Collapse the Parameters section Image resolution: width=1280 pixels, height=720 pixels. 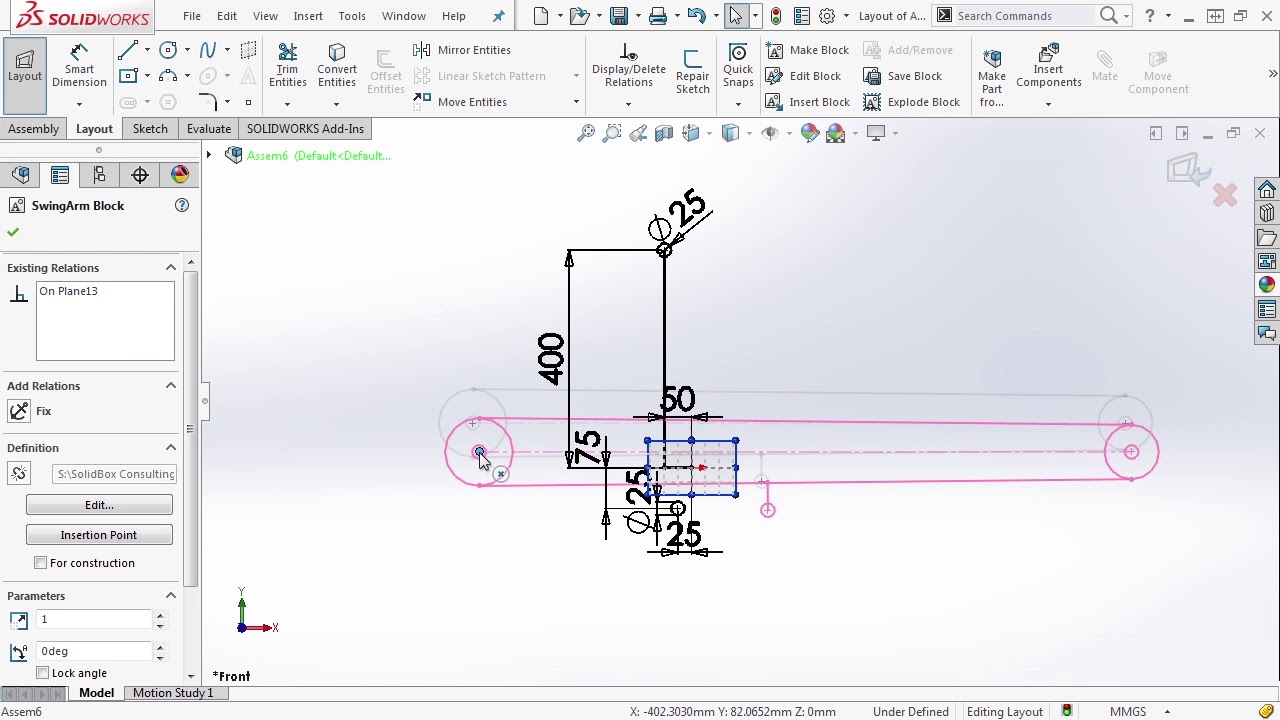[171, 596]
